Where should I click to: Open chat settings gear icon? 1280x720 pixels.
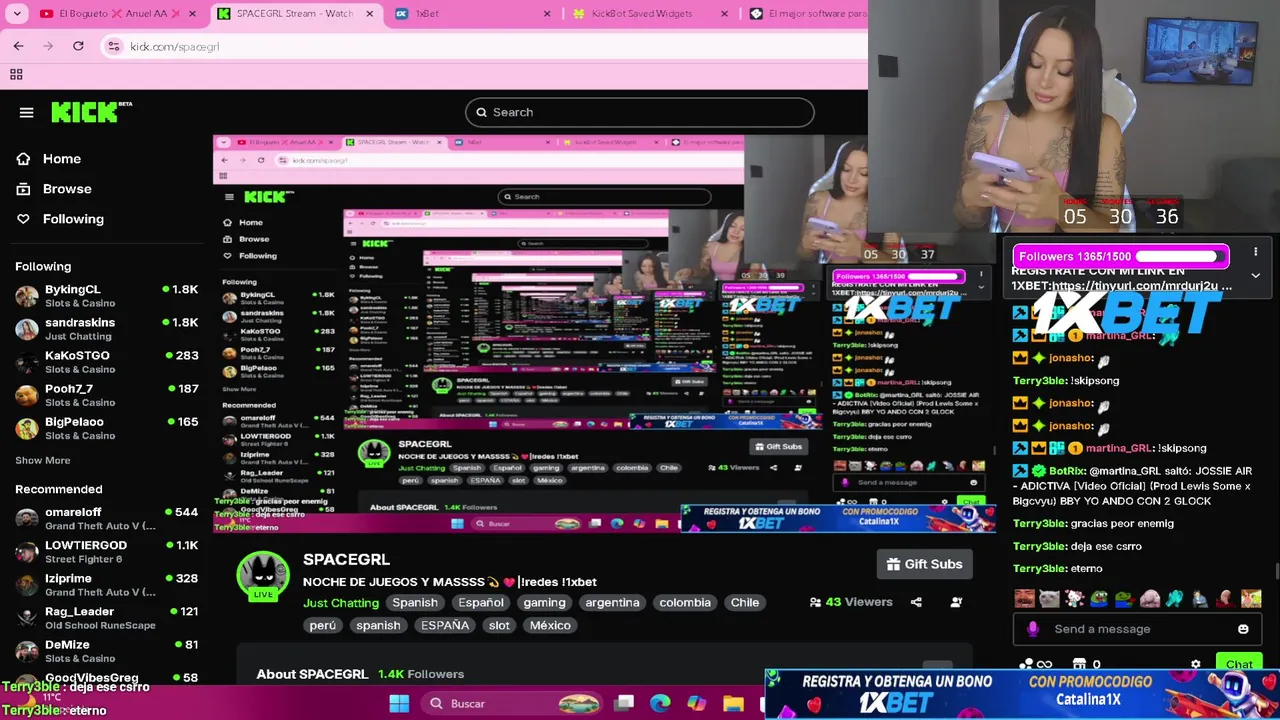(x=1195, y=664)
